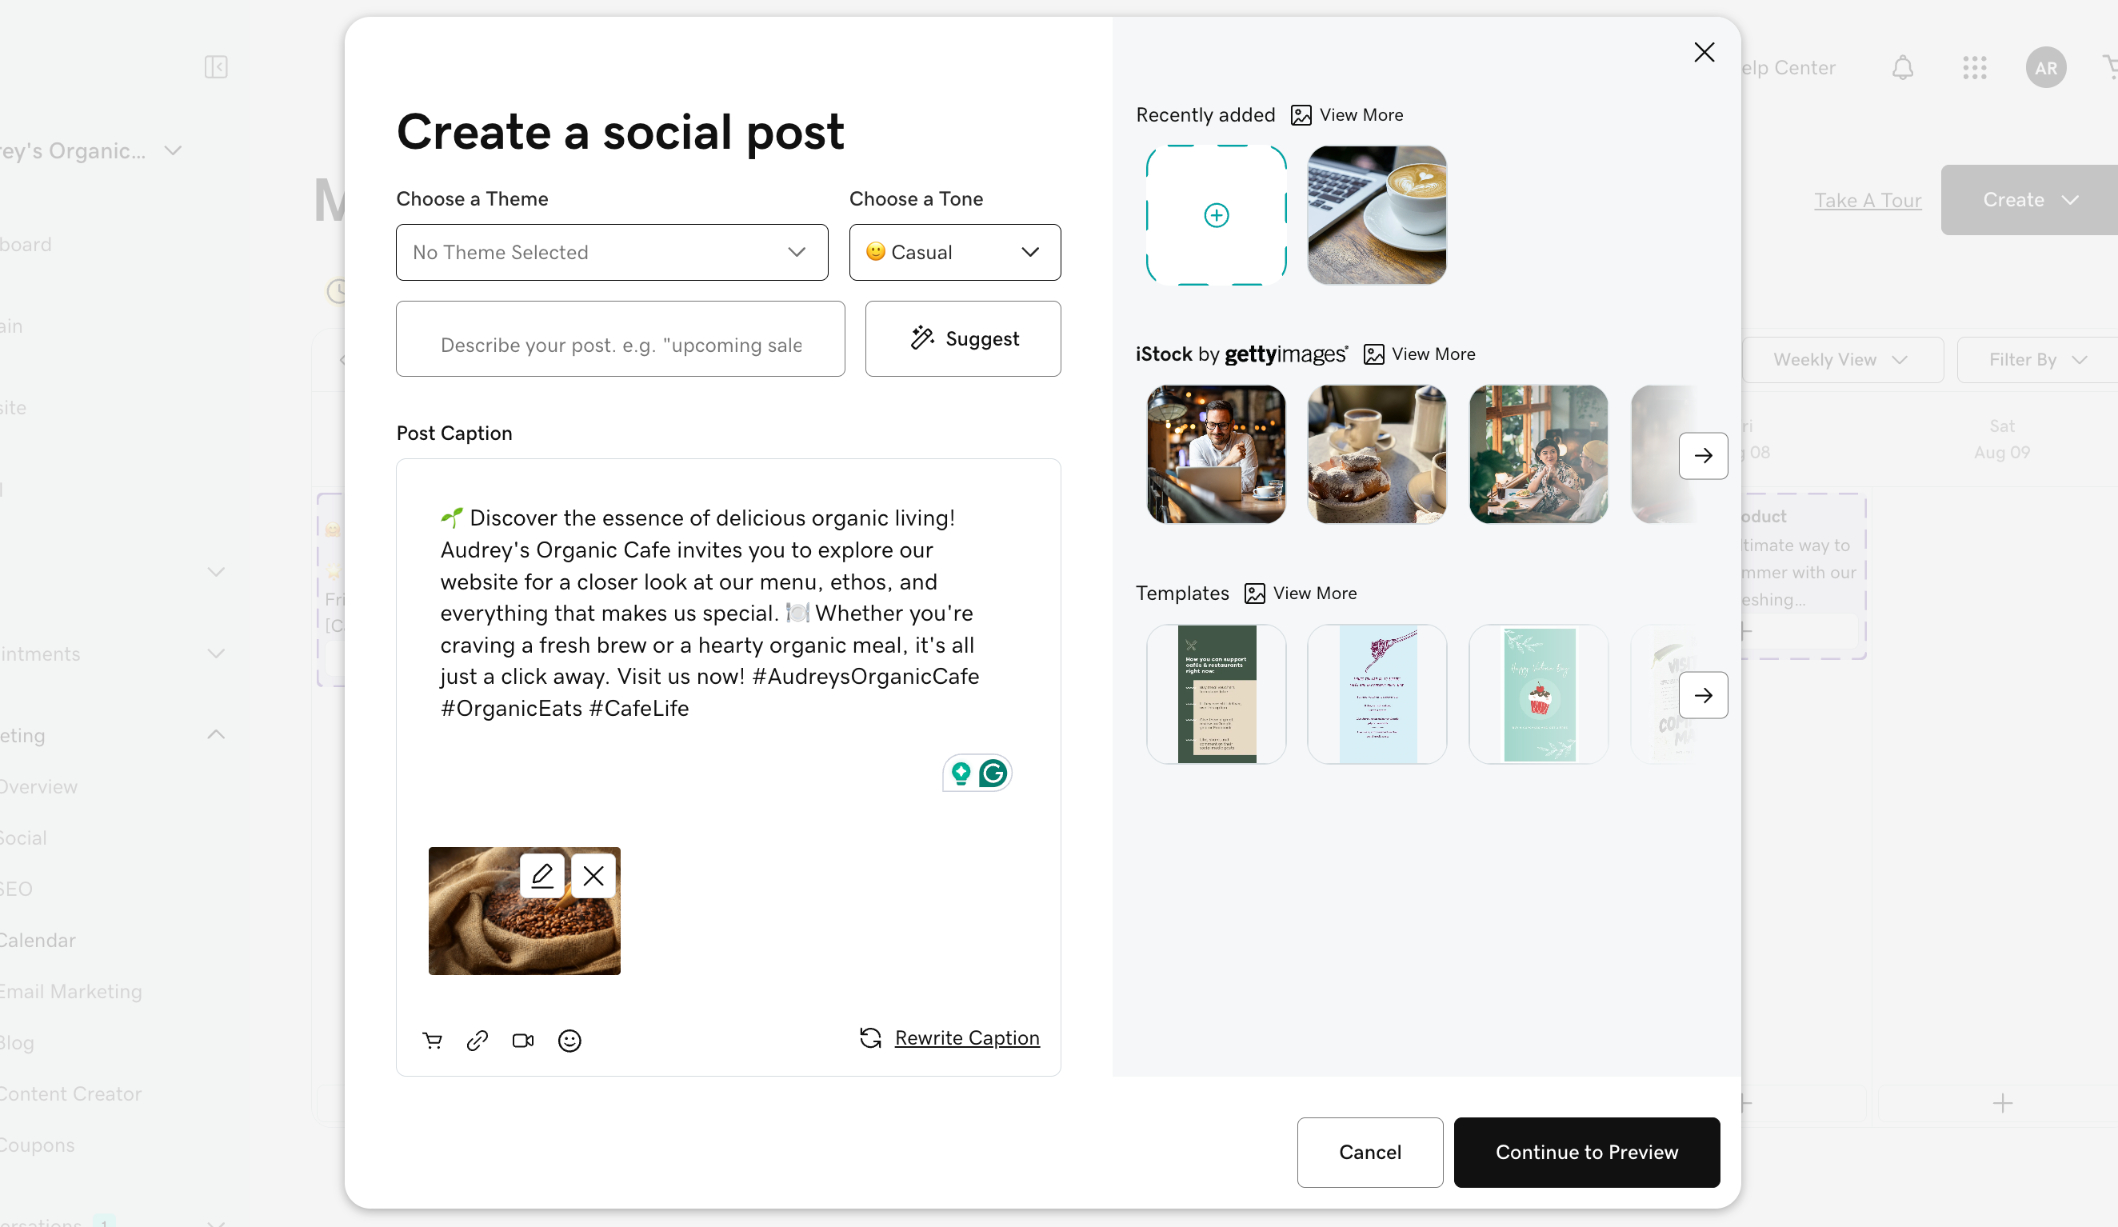
Task: Click the insert link icon
Action: 477,1040
